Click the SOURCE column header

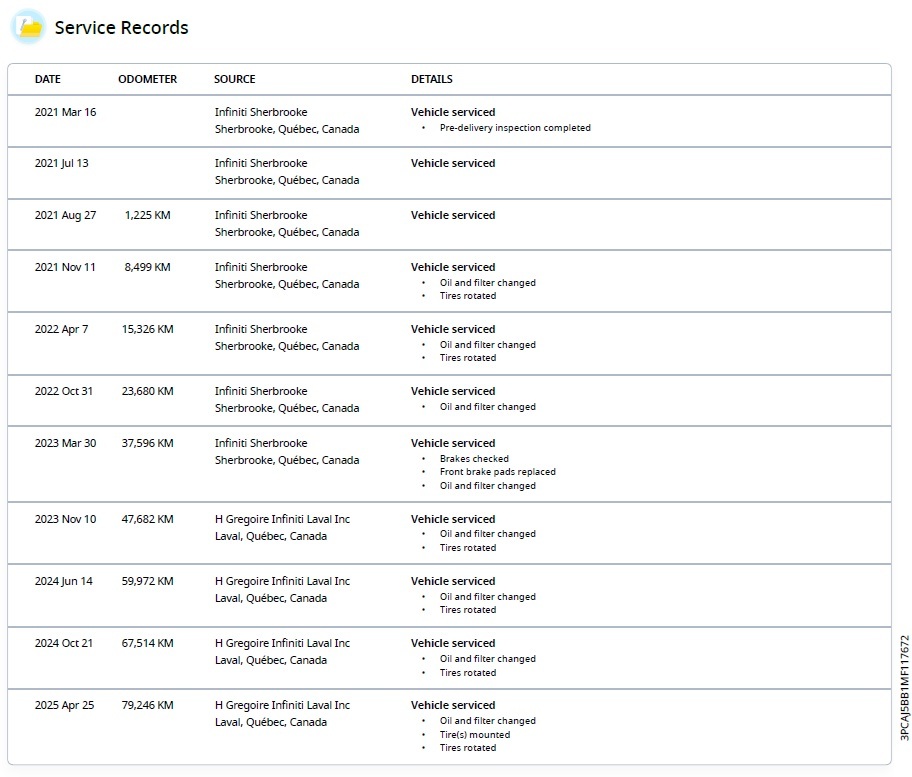[x=234, y=79]
